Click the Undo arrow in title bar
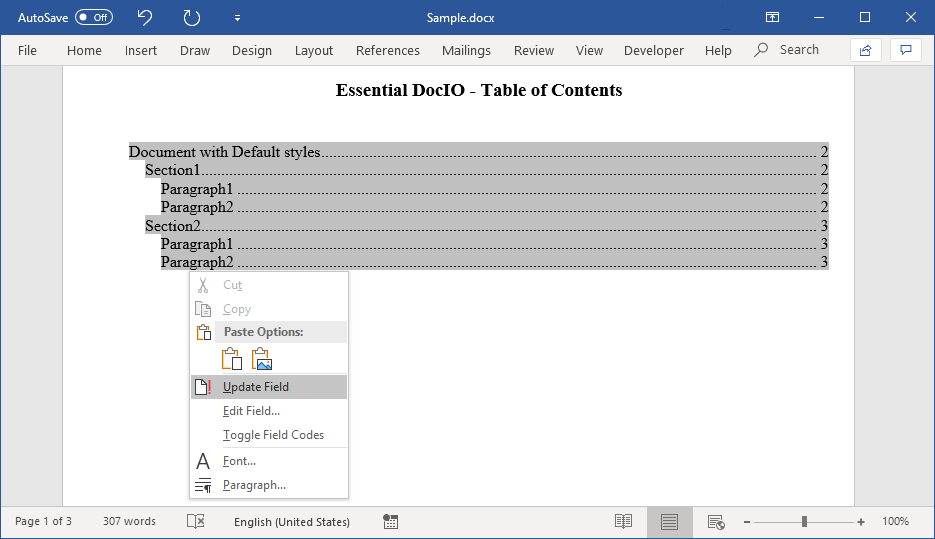Screen dimensions: 935x539 tap(145, 17)
